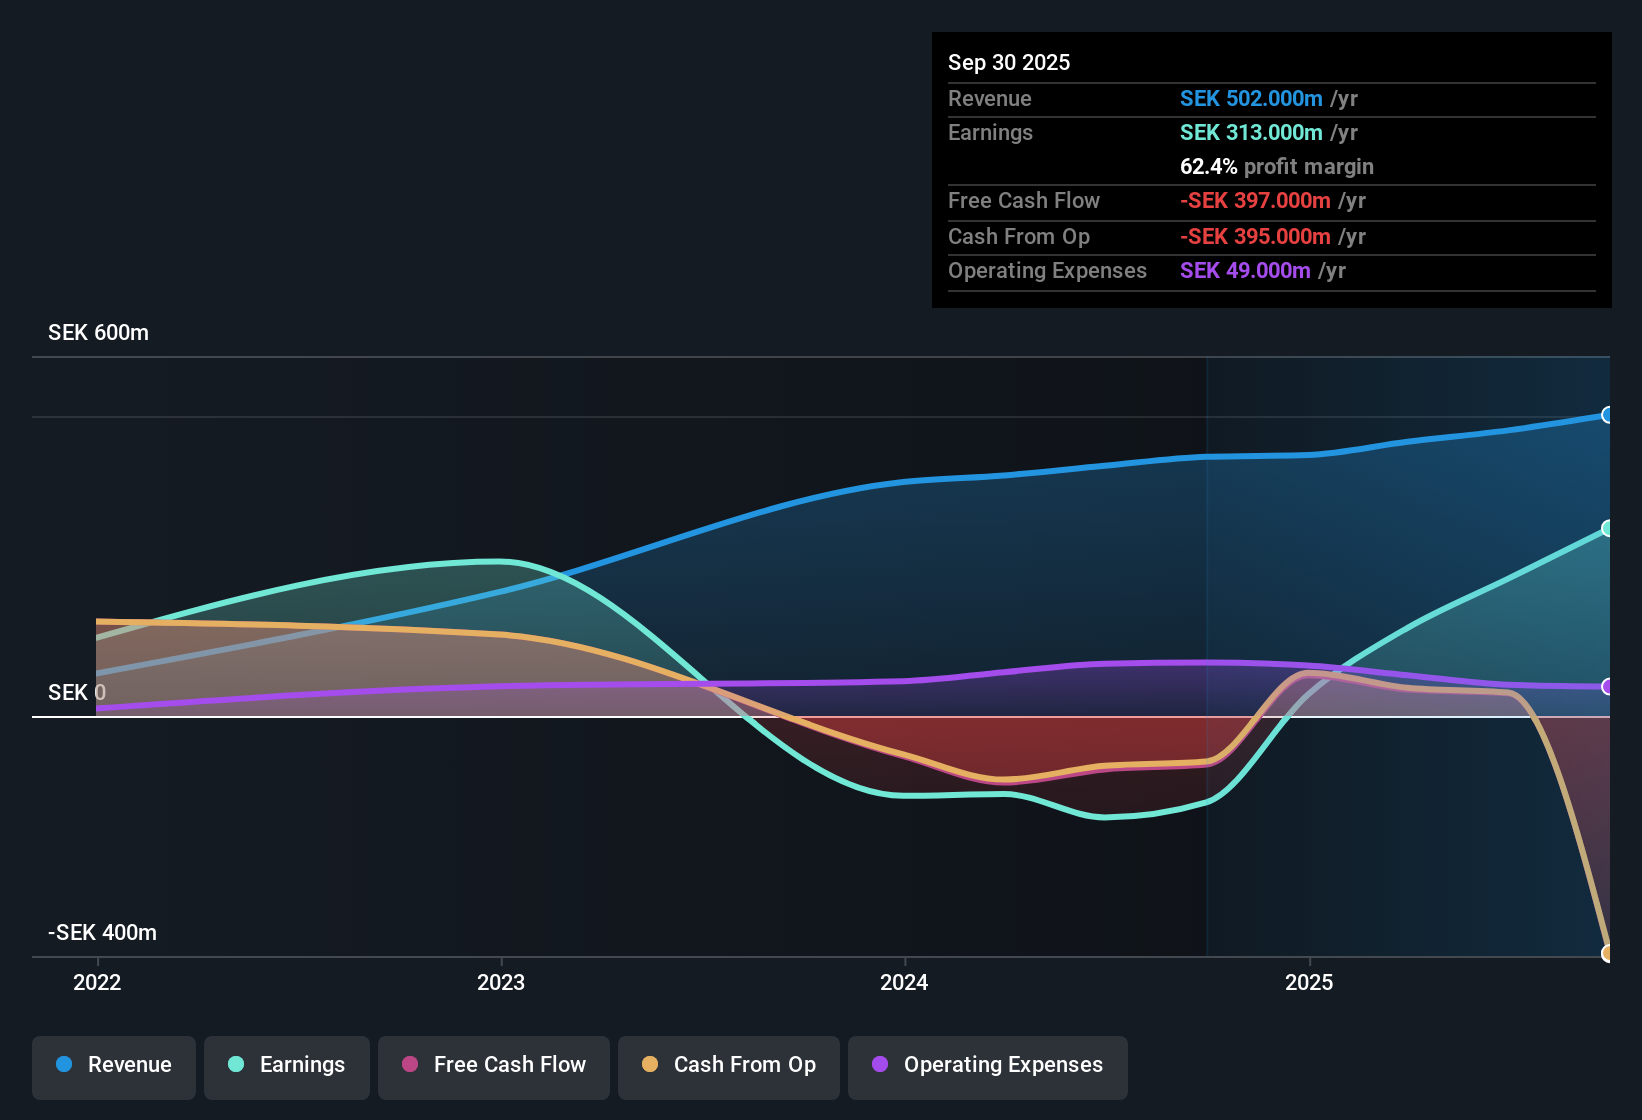The height and width of the screenshot is (1120, 1642).
Task: Click the Revenue endpoint marker on the chart
Action: (x=1608, y=415)
